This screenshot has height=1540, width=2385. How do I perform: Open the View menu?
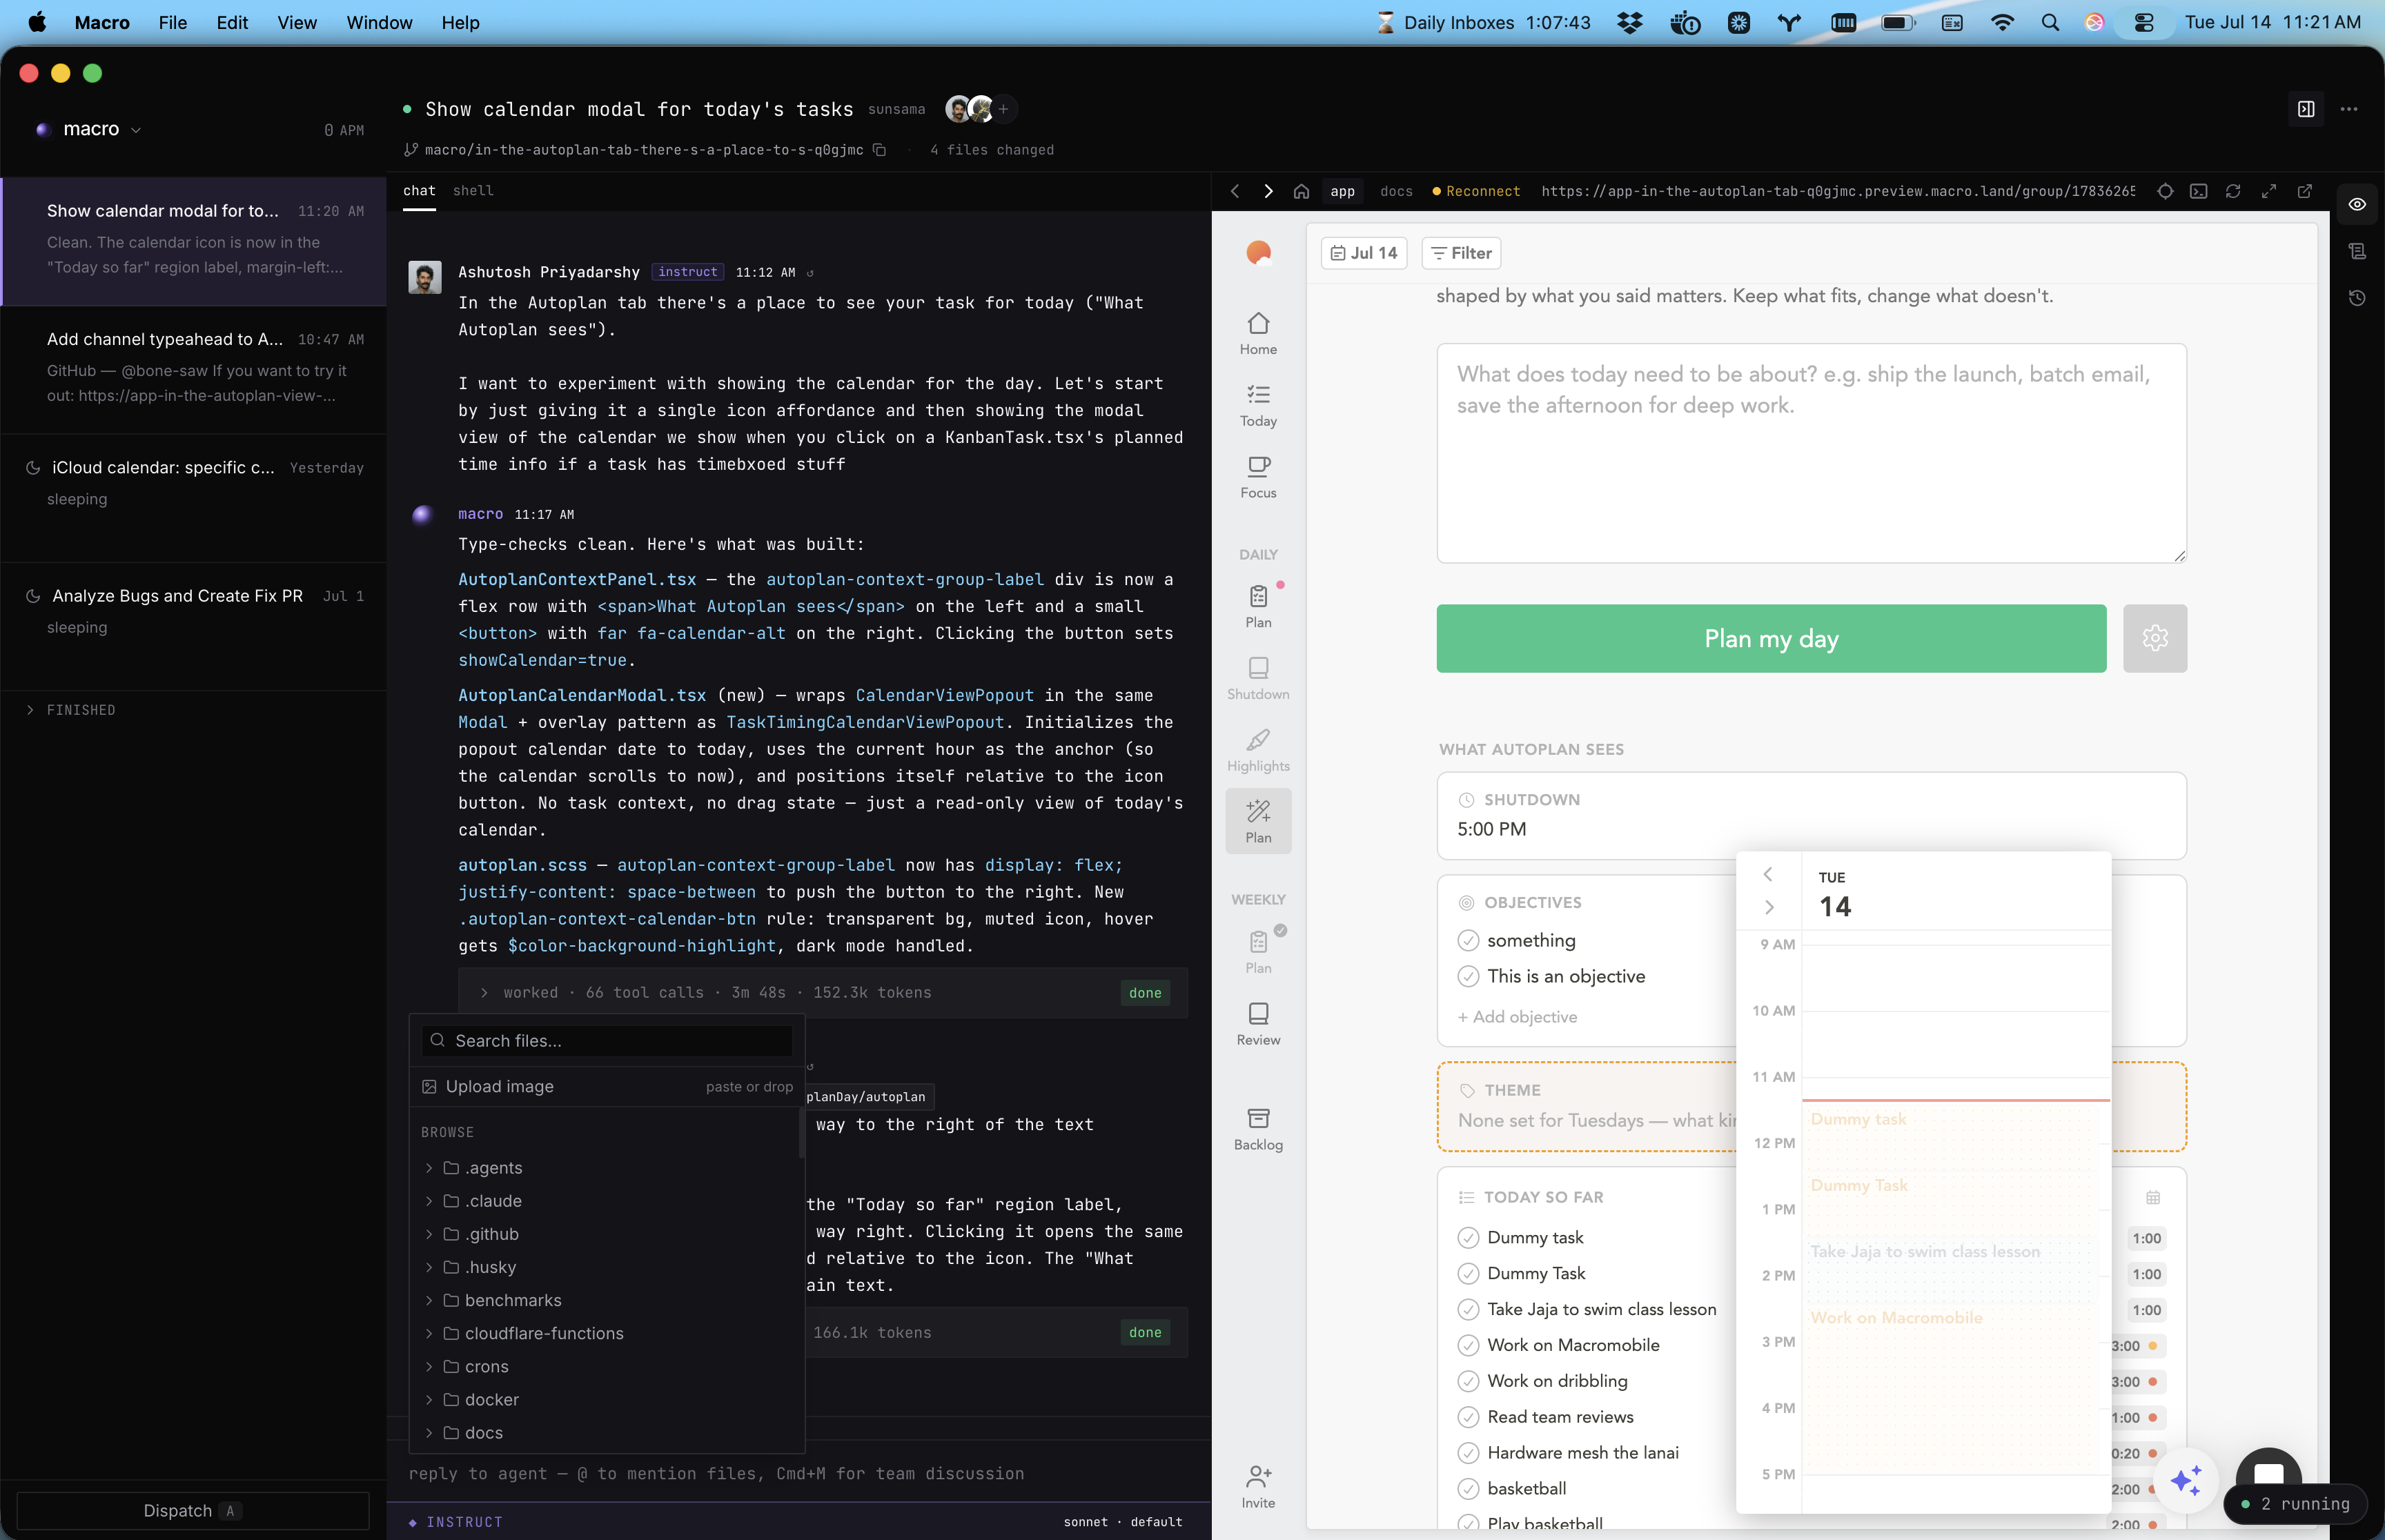(x=297, y=22)
